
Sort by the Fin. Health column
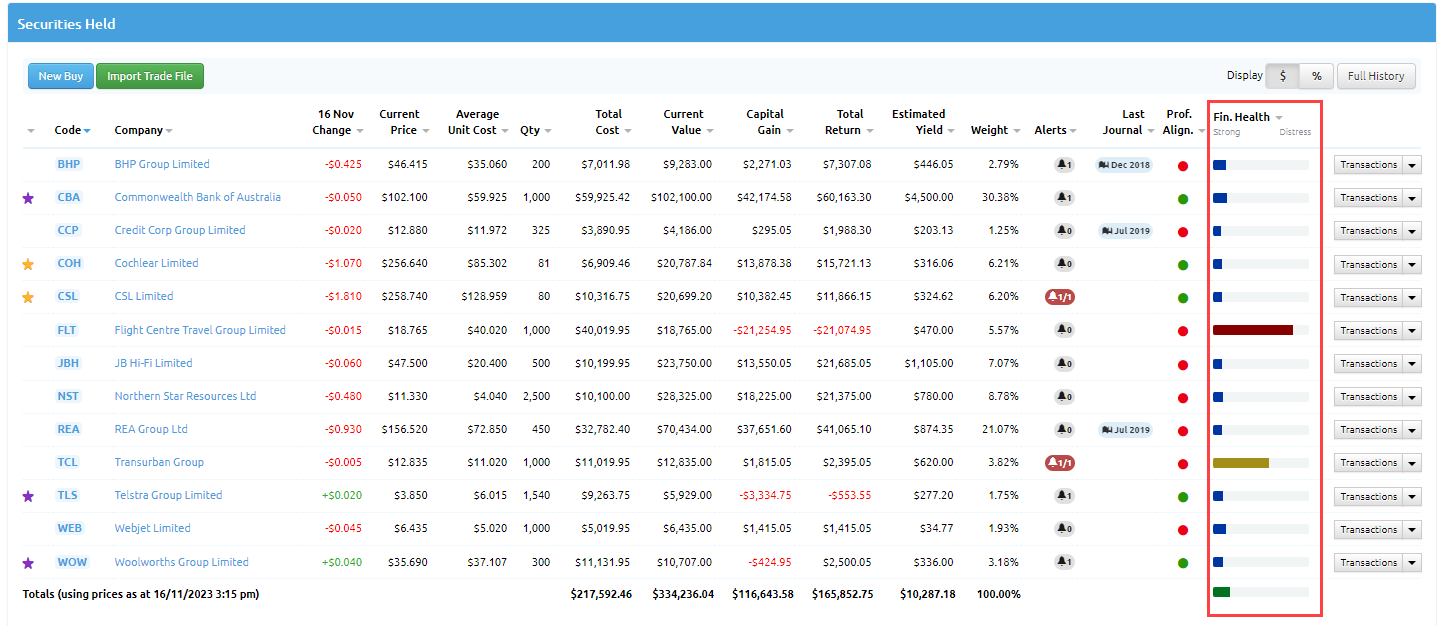(1247, 117)
